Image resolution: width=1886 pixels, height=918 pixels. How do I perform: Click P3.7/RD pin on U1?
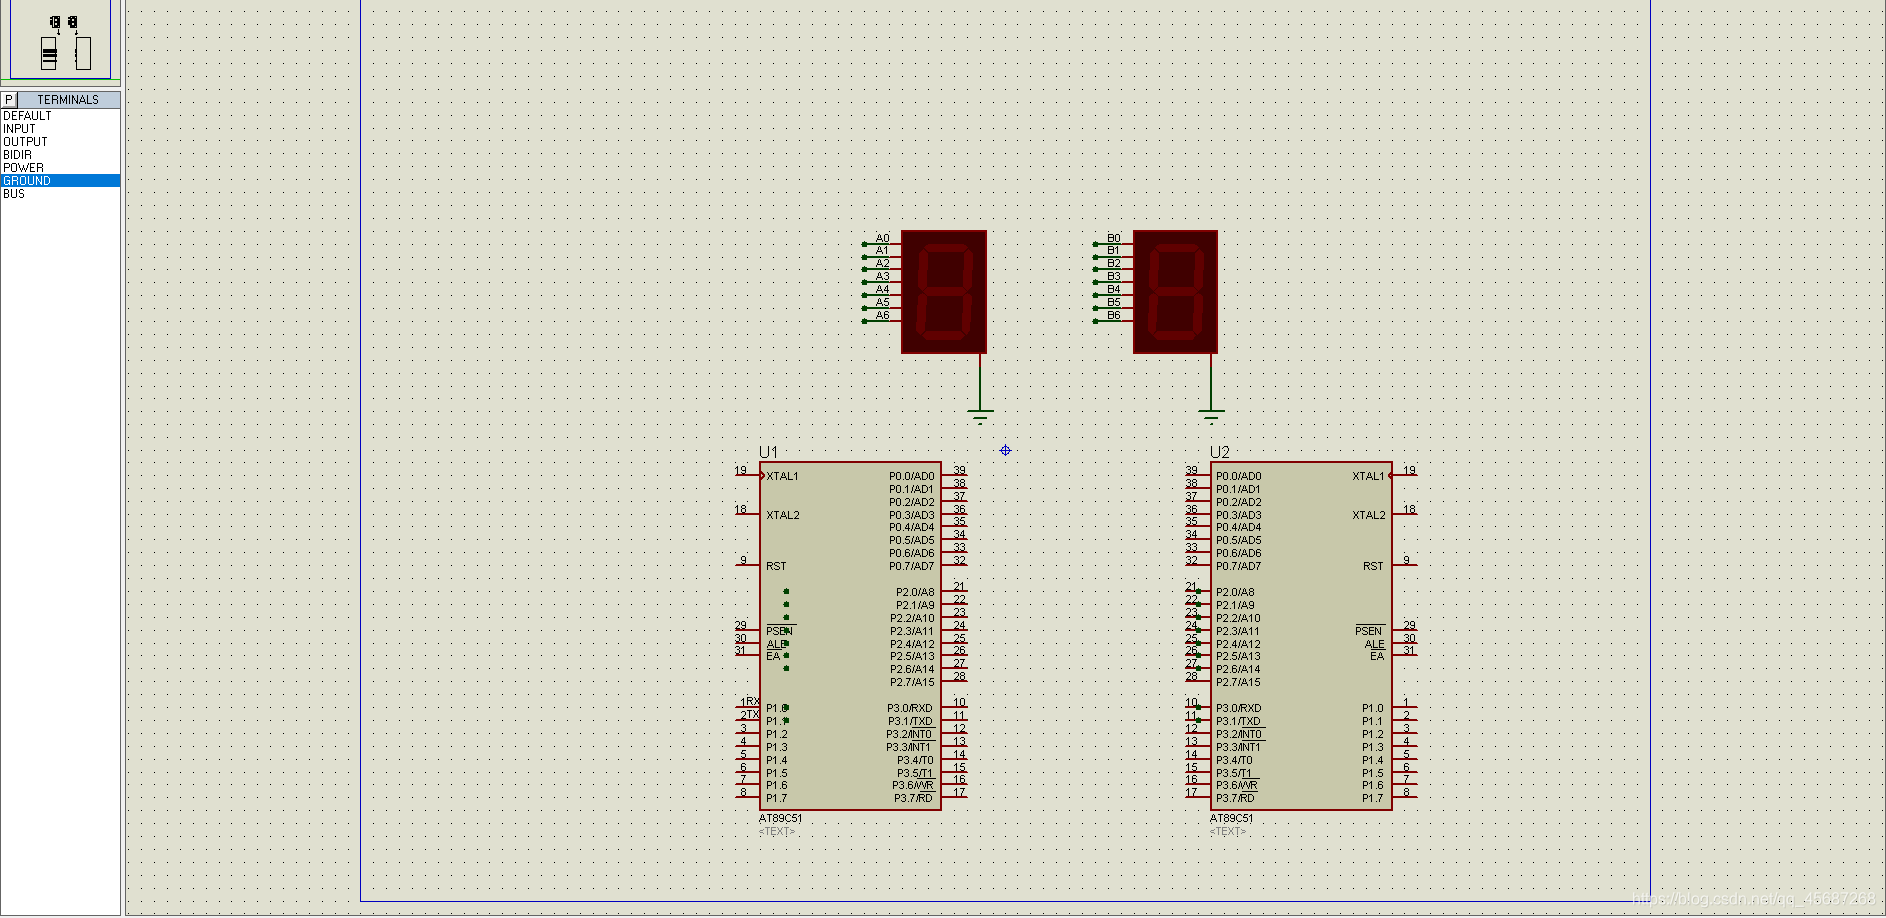point(913,798)
